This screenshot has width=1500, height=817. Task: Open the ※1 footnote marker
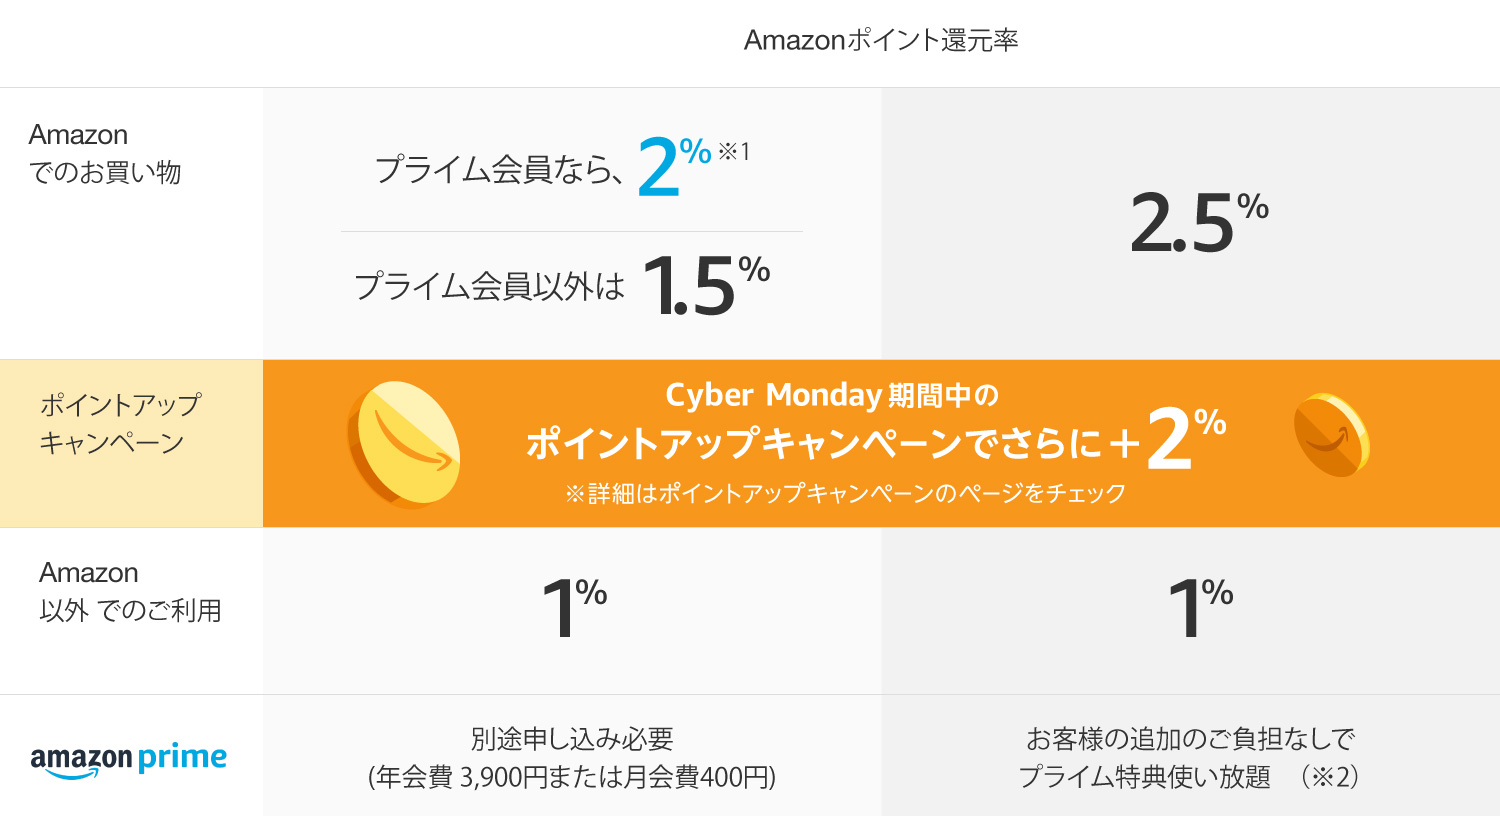(x=734, y=152)
